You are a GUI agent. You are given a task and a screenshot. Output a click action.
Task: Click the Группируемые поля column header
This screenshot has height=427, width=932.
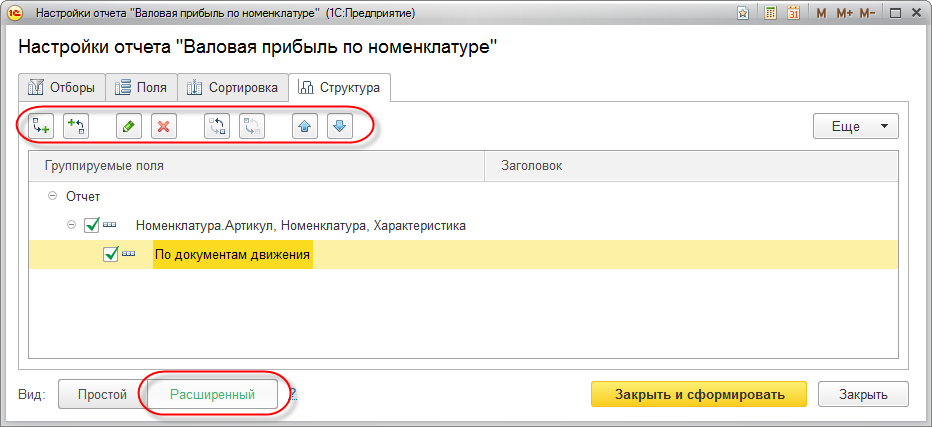(257, 166)
